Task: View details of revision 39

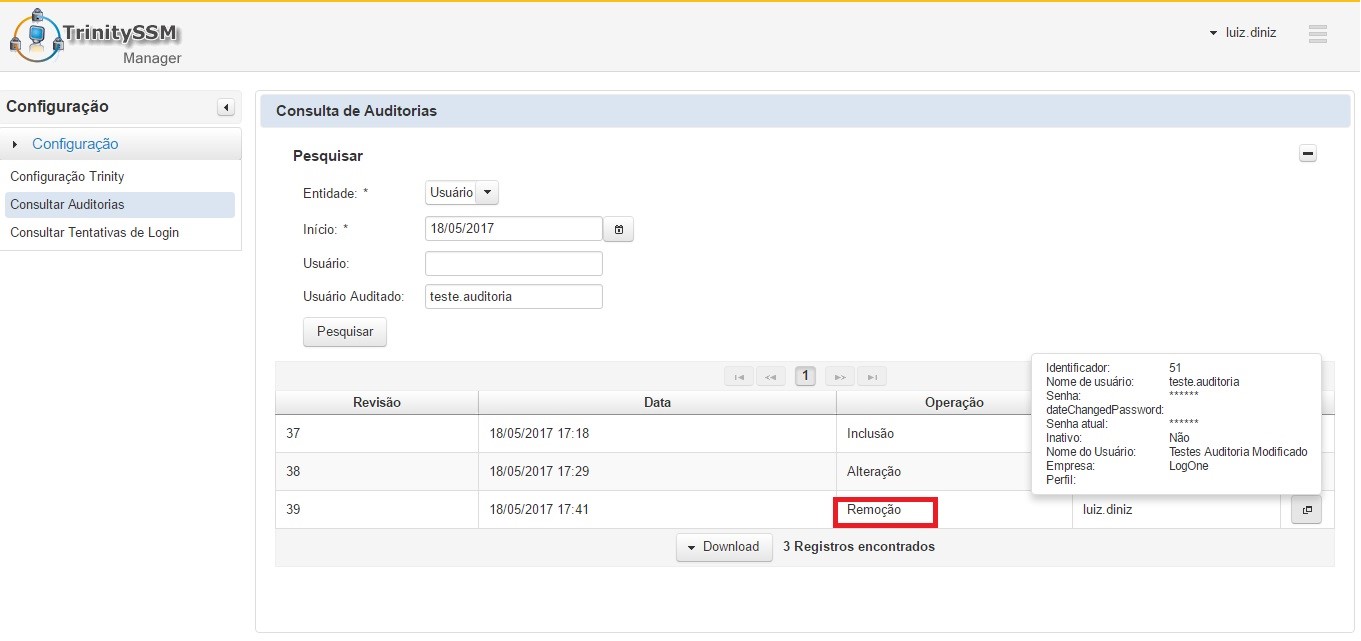Action: click(1306, 510)
